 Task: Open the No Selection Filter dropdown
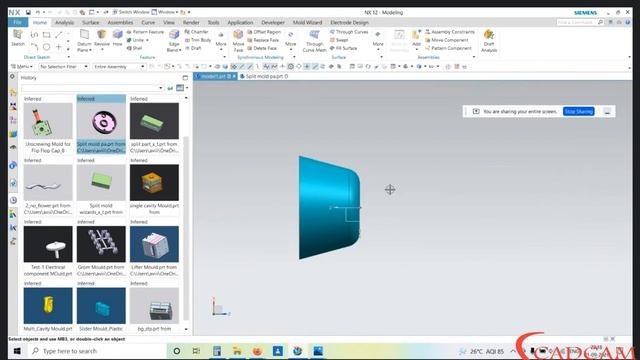64,66
